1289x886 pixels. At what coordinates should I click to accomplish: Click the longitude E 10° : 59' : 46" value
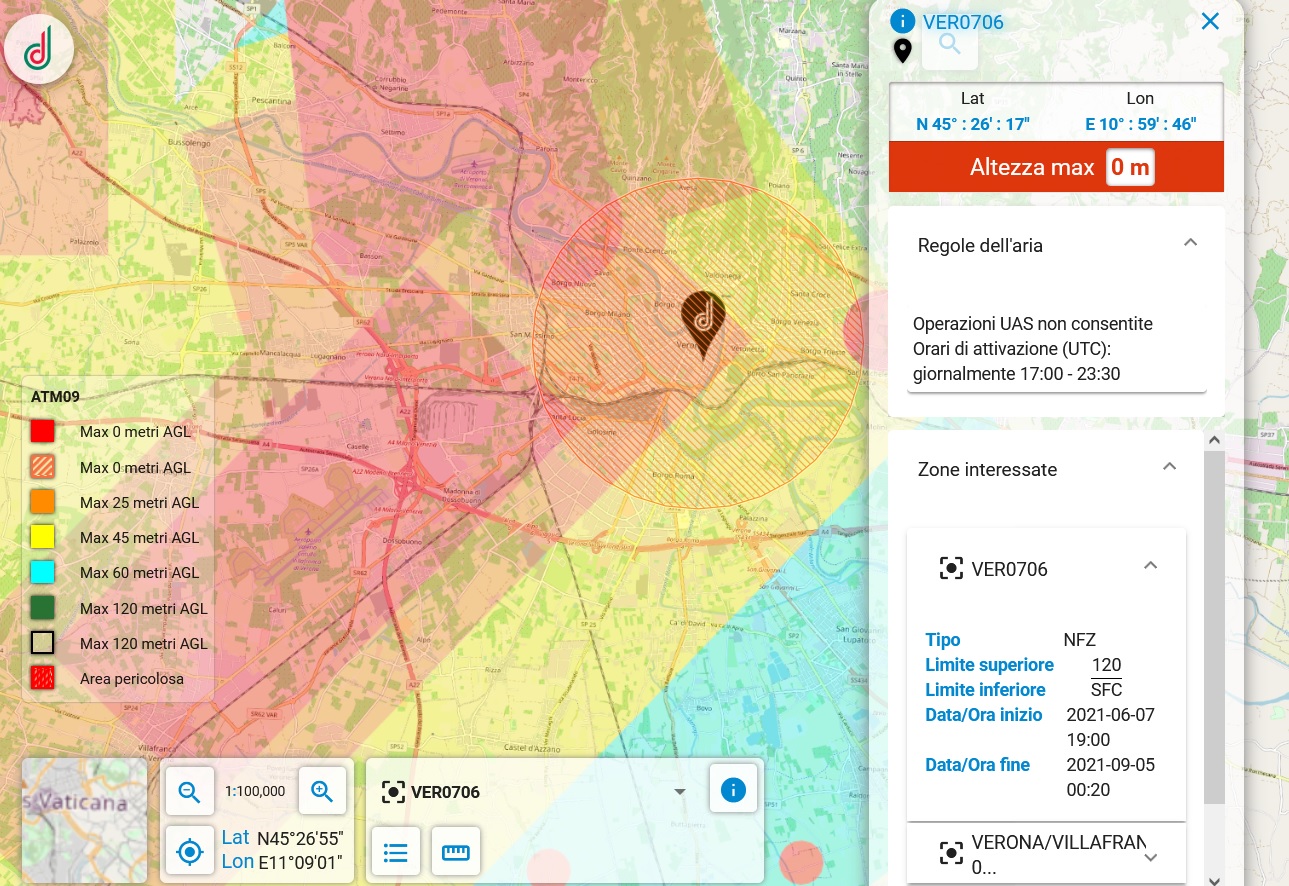click(x=1141, y=125)
